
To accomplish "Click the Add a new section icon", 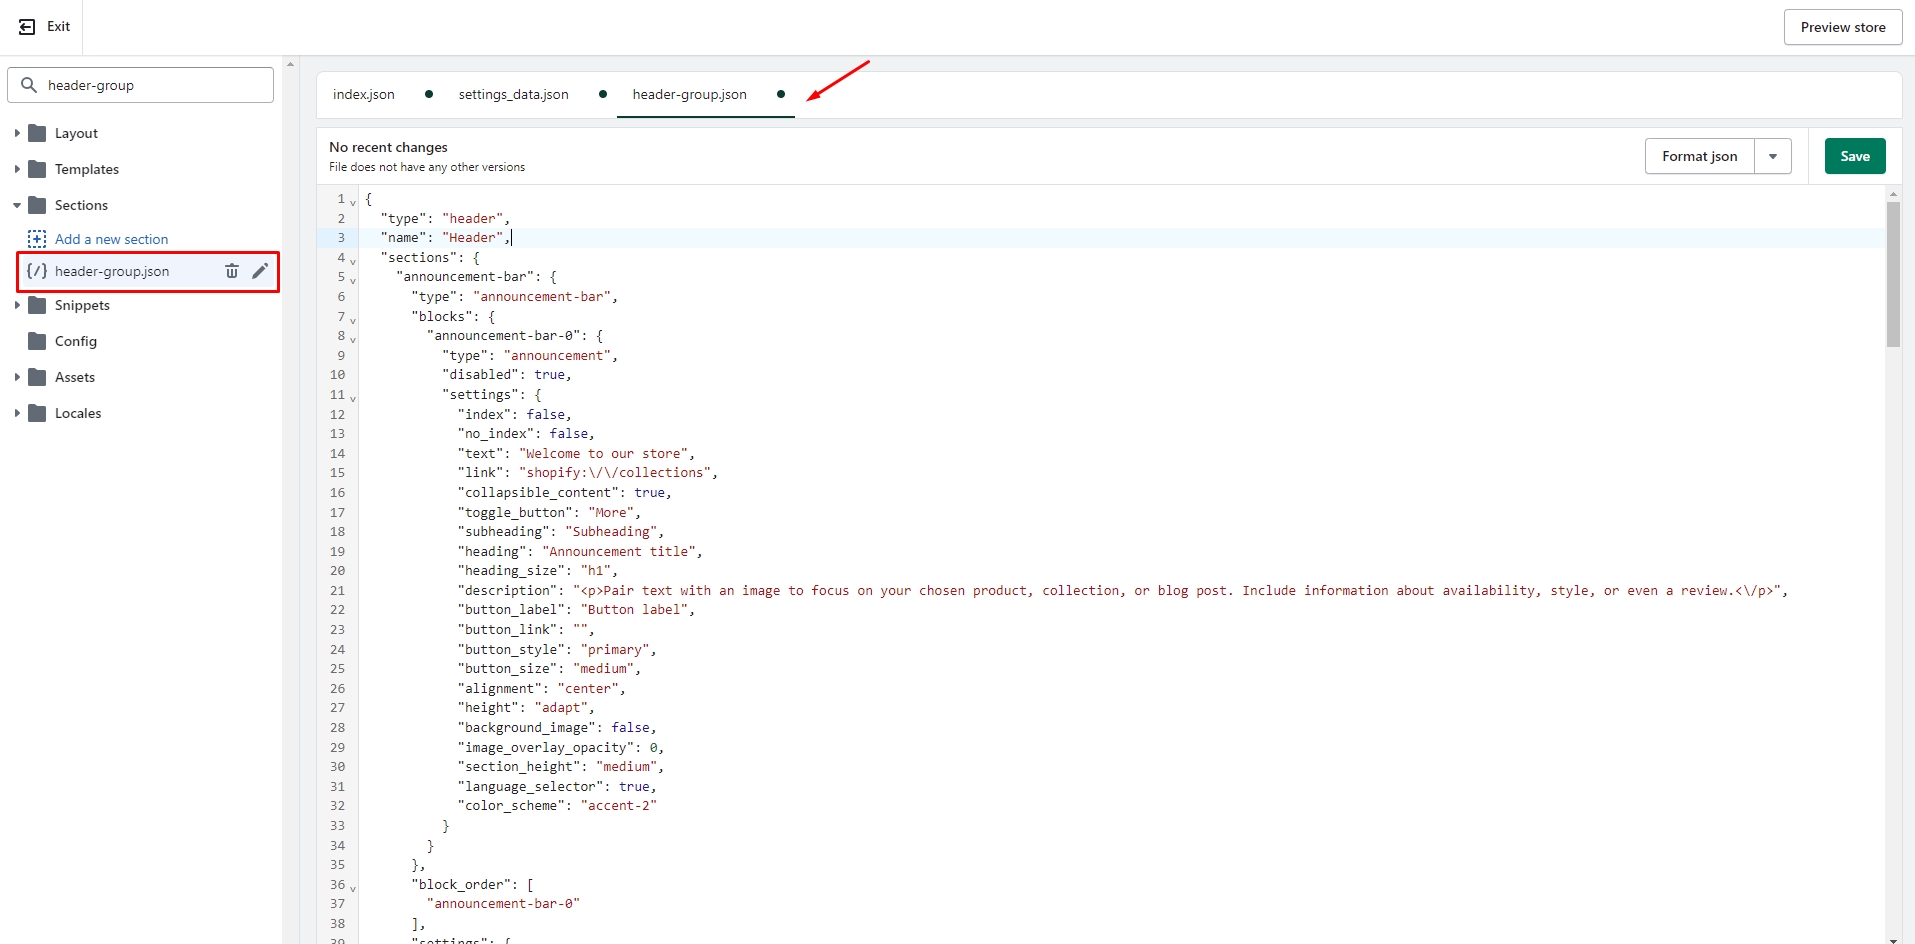I will (x=37, y=239).
